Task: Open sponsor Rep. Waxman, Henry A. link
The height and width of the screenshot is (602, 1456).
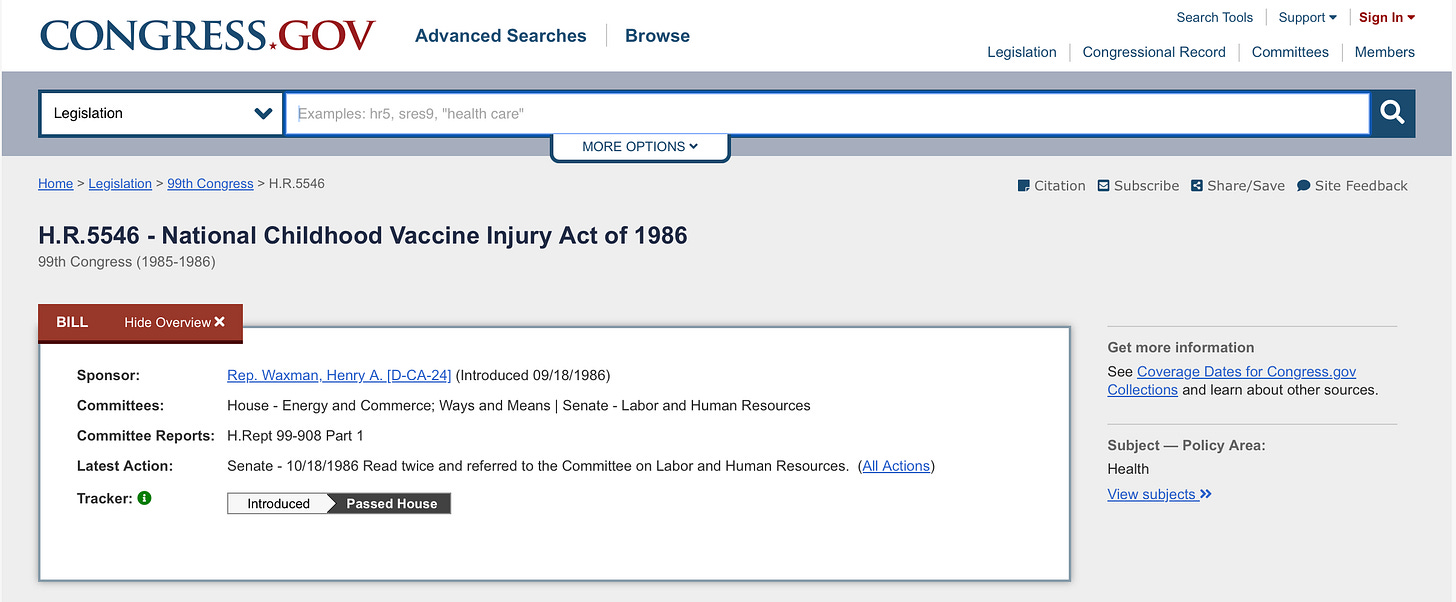Action: (x=339, y=375)
